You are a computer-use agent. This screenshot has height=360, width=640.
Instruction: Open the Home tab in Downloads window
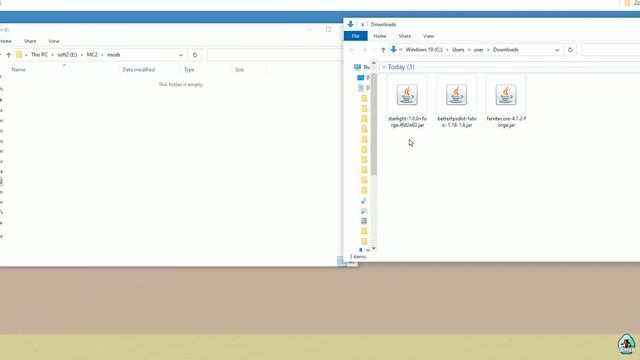pos(380,36)
